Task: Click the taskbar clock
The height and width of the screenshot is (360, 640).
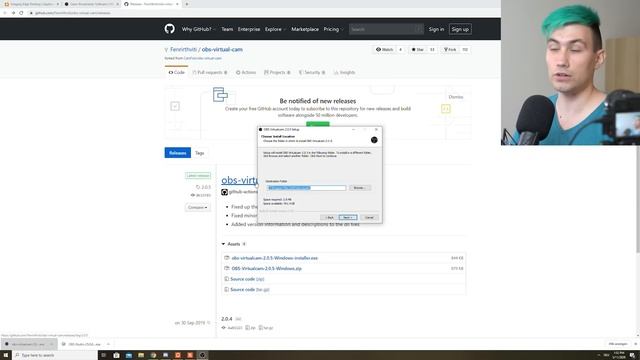Action: [x=619, y=355]
